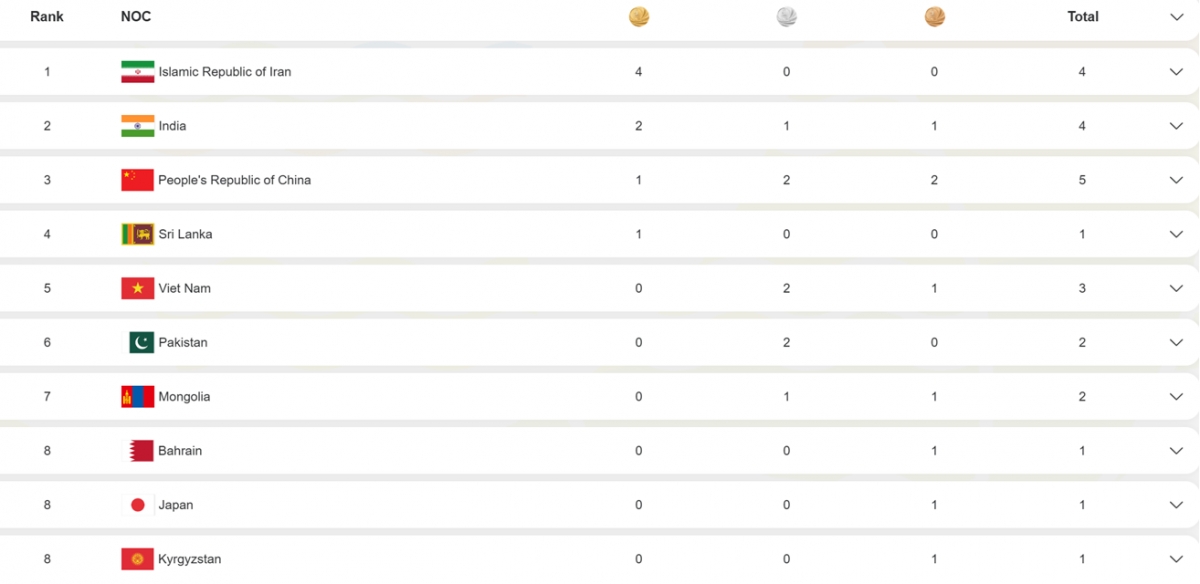Expand the Islamic Republic of Iran row
Viewport: 1200px width, 584px height.
tap(1176, 72)
